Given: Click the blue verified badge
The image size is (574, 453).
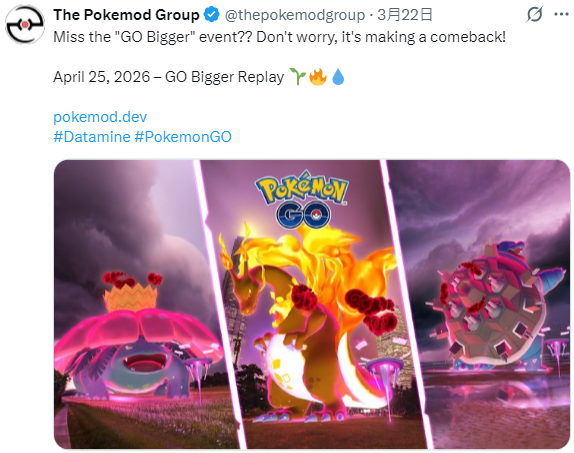Looking at the screenshot, I should point(211,15).
